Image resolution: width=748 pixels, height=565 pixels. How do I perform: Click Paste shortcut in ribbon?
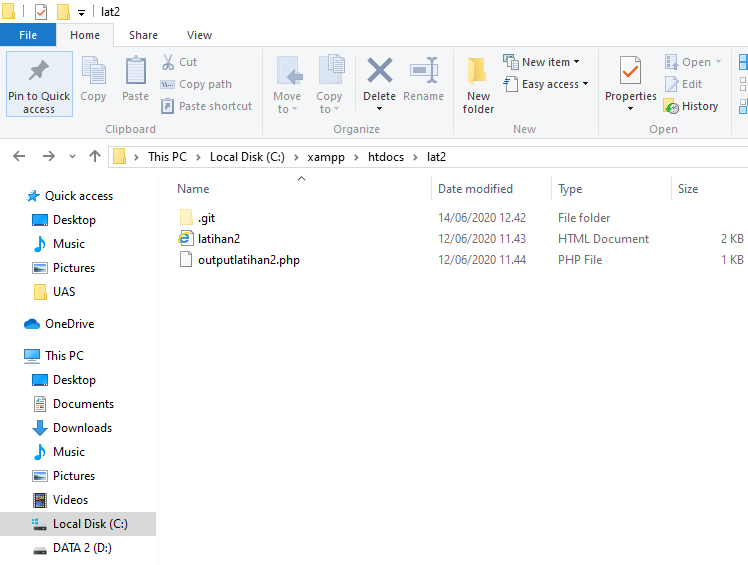coord(206,106)
